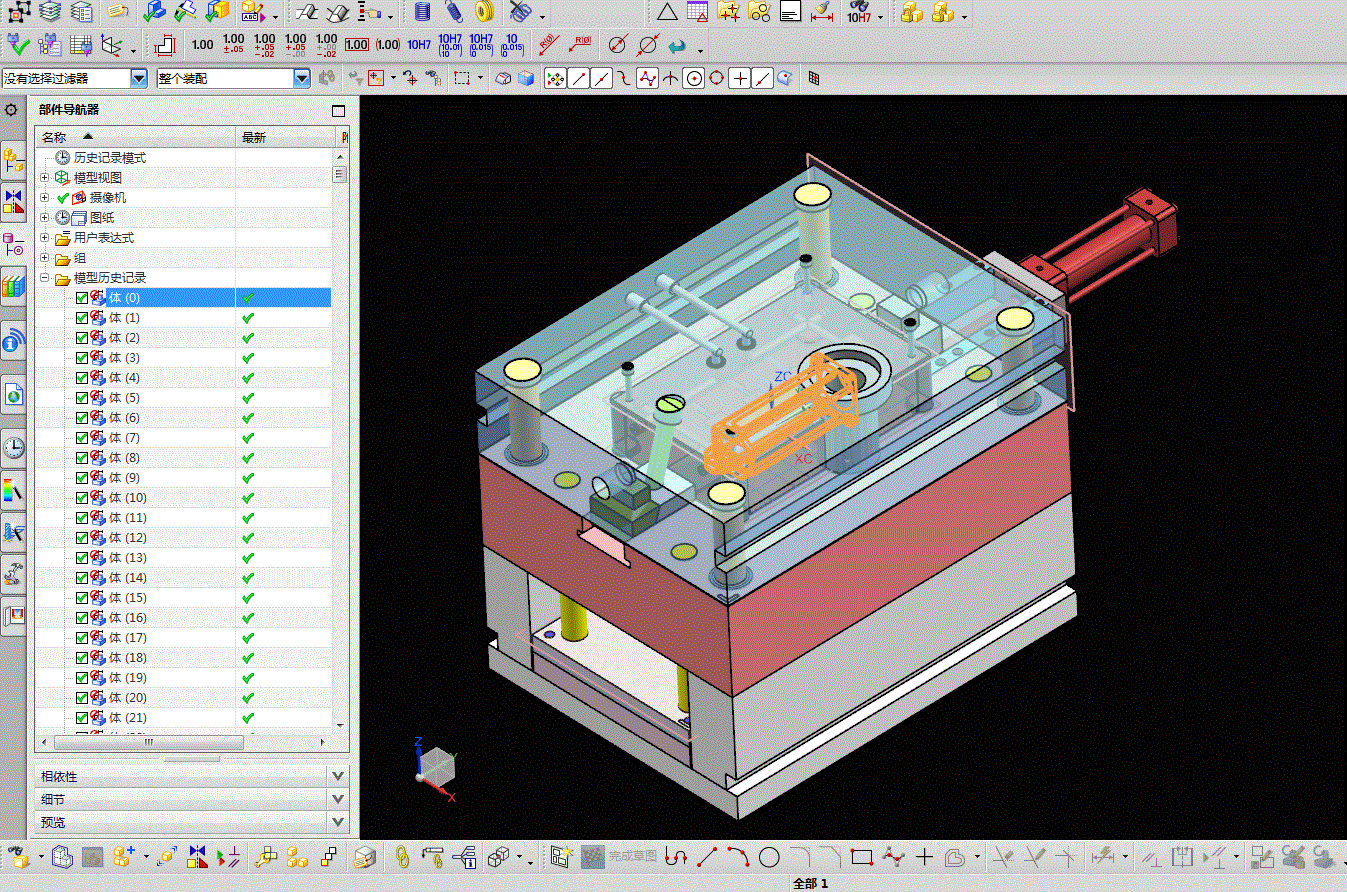
Task: Click the yellow disc spring icon
Action: [484, 12]
